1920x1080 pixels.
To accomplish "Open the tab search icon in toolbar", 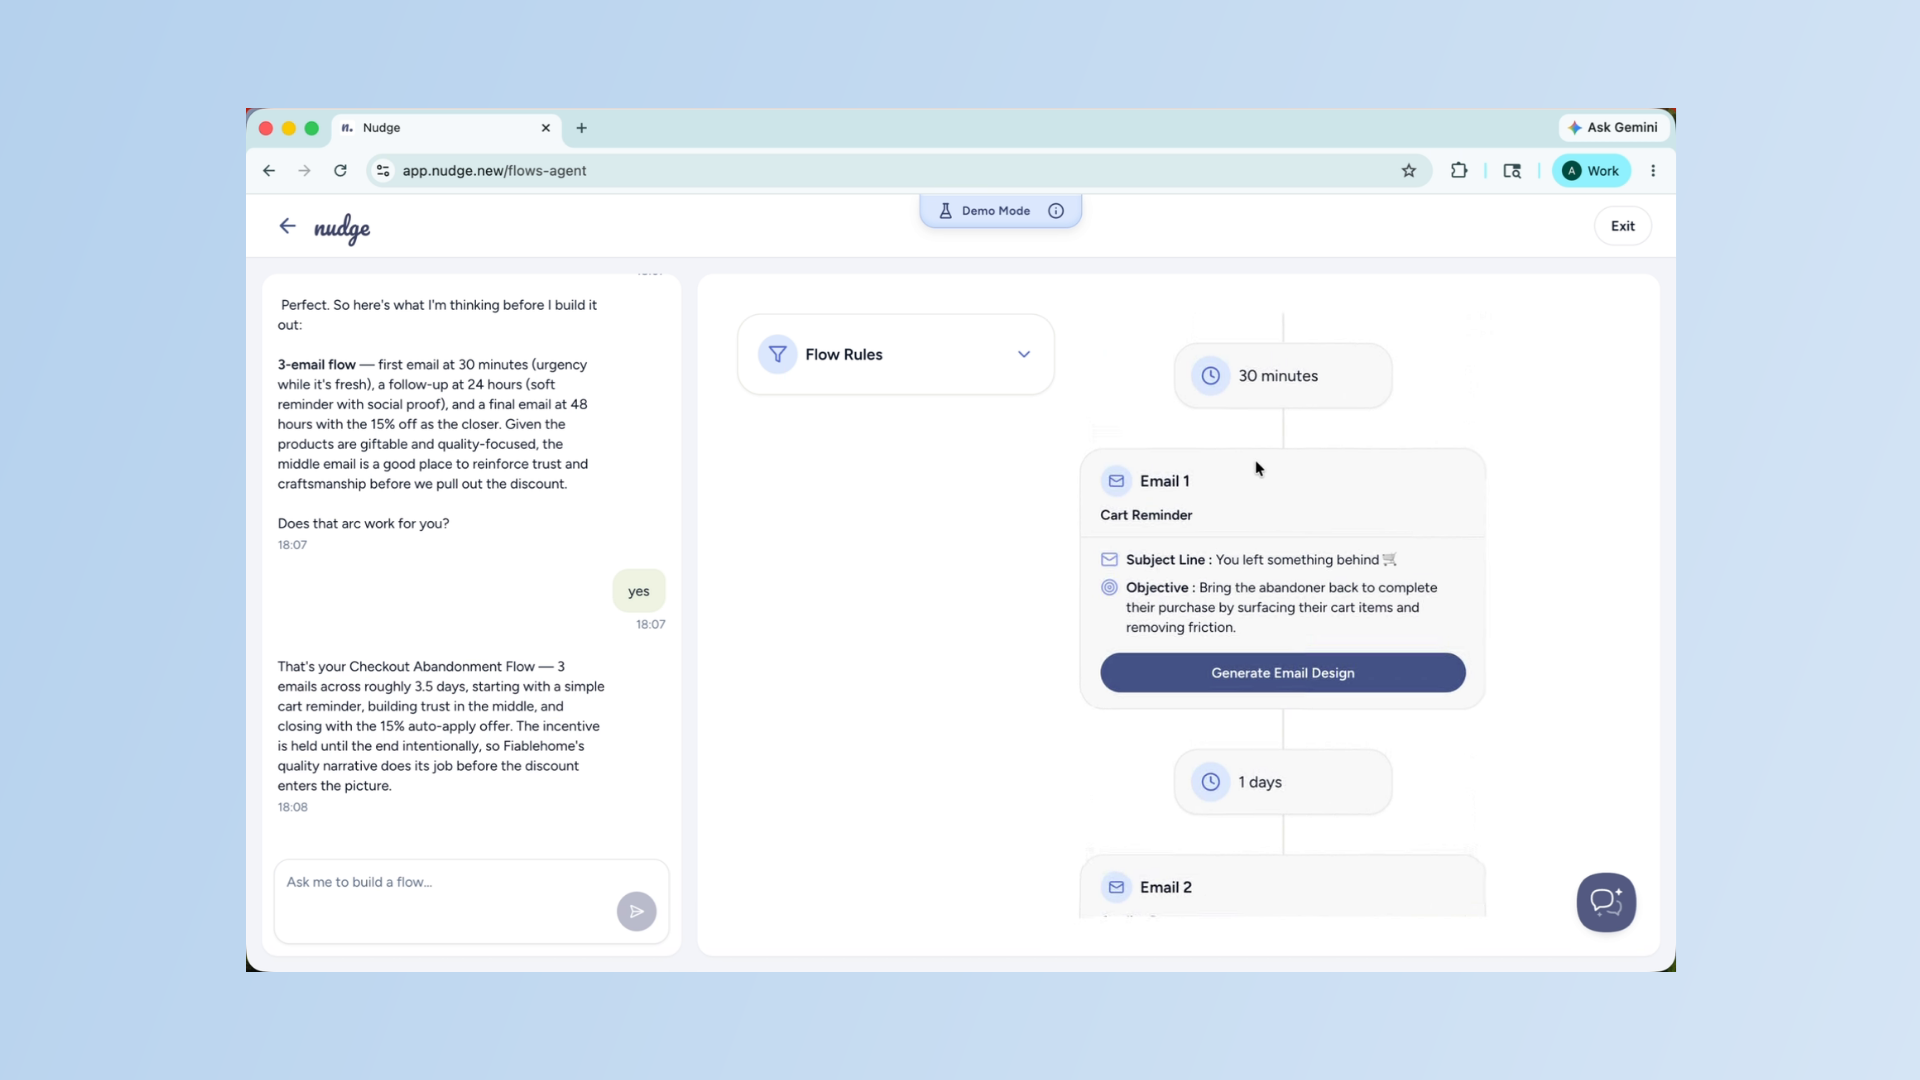I will (x=1512, y=171).
